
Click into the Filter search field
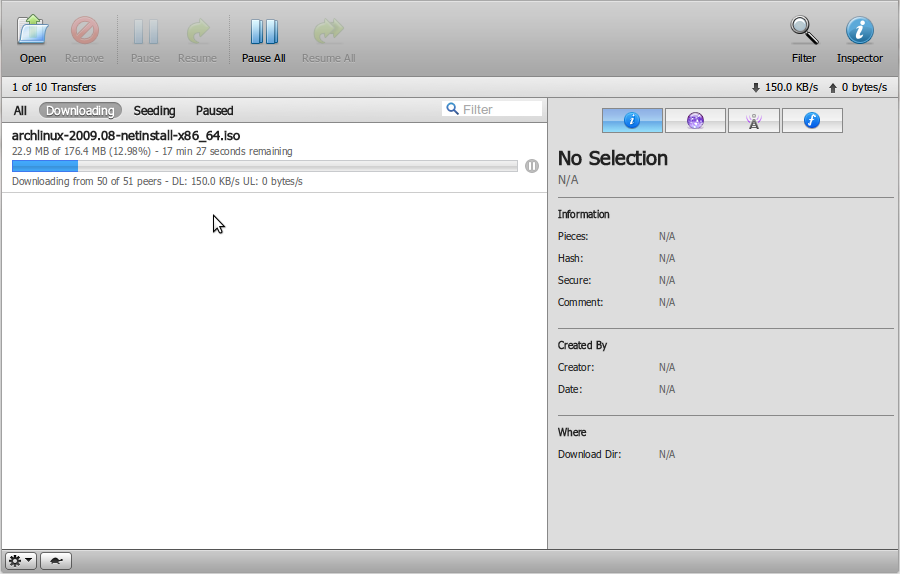(500, 109)
